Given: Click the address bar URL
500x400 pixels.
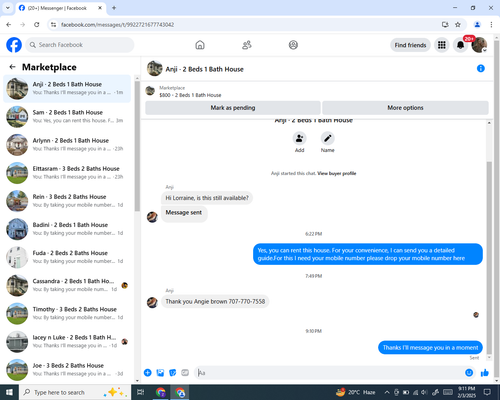Looking at the screenshot, I should tap(117, 25).
